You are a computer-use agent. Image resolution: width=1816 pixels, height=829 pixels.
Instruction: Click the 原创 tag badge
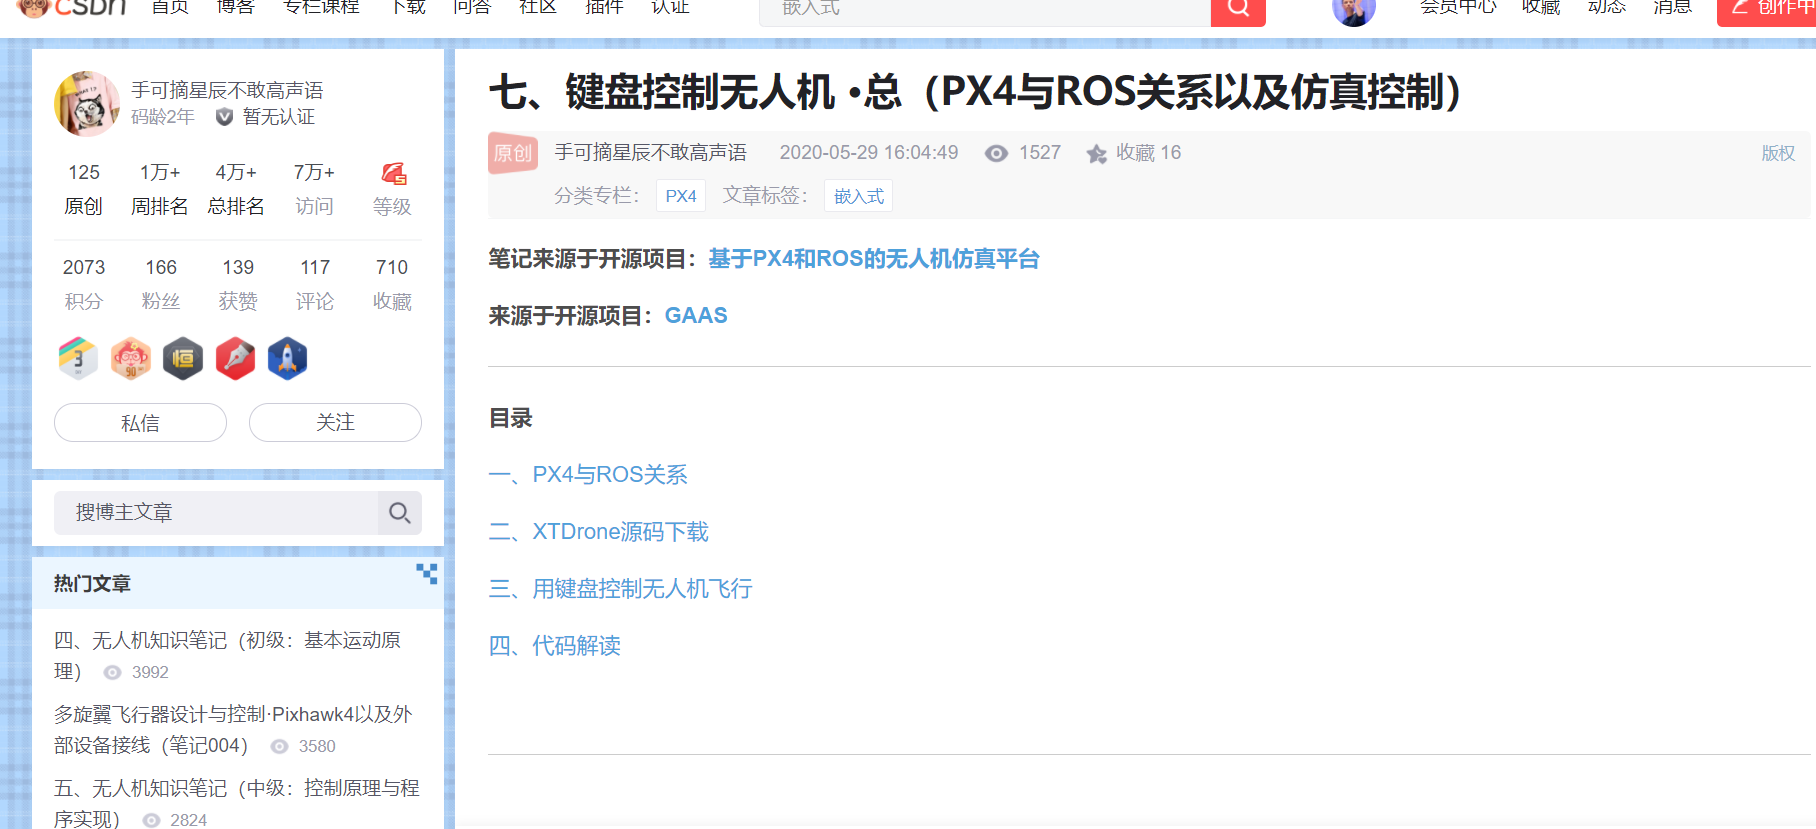point(513,153)
